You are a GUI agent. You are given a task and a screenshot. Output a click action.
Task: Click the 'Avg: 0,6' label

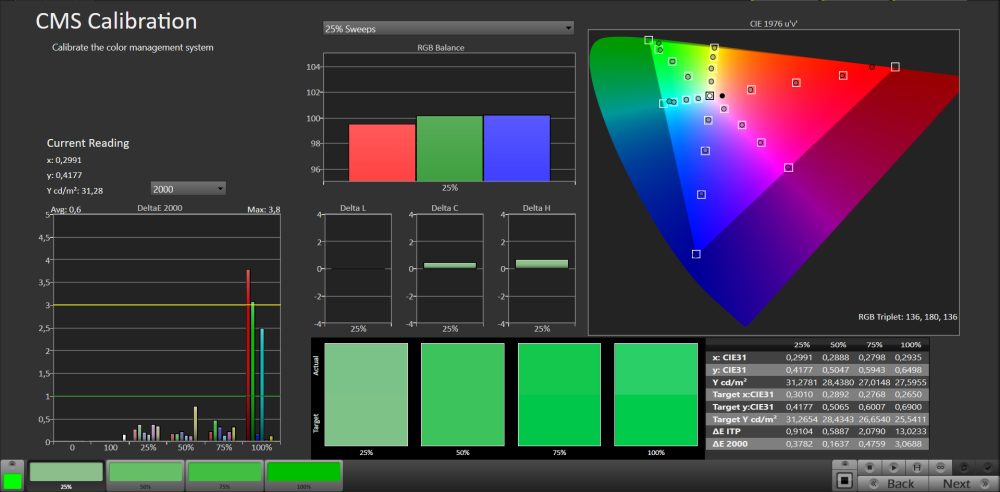click(x=66, y=209)
